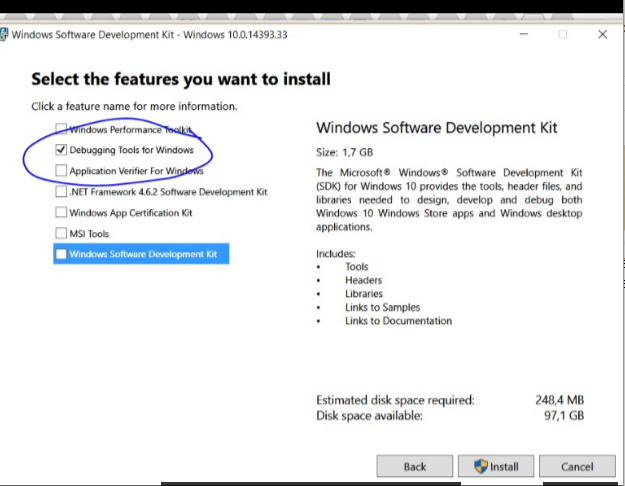The width and height of the screenshot is (625, 486).
Task: Select the Windows Performance Toolkit feature name
Action: click(x=129, y=130)
